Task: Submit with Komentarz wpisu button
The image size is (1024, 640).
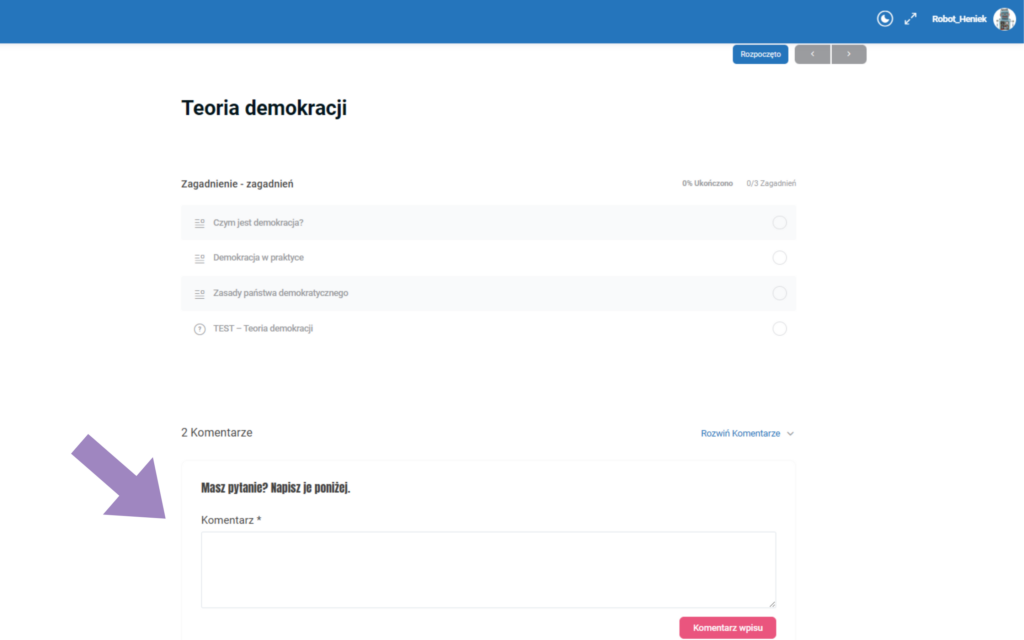Action: pos(727,627)
